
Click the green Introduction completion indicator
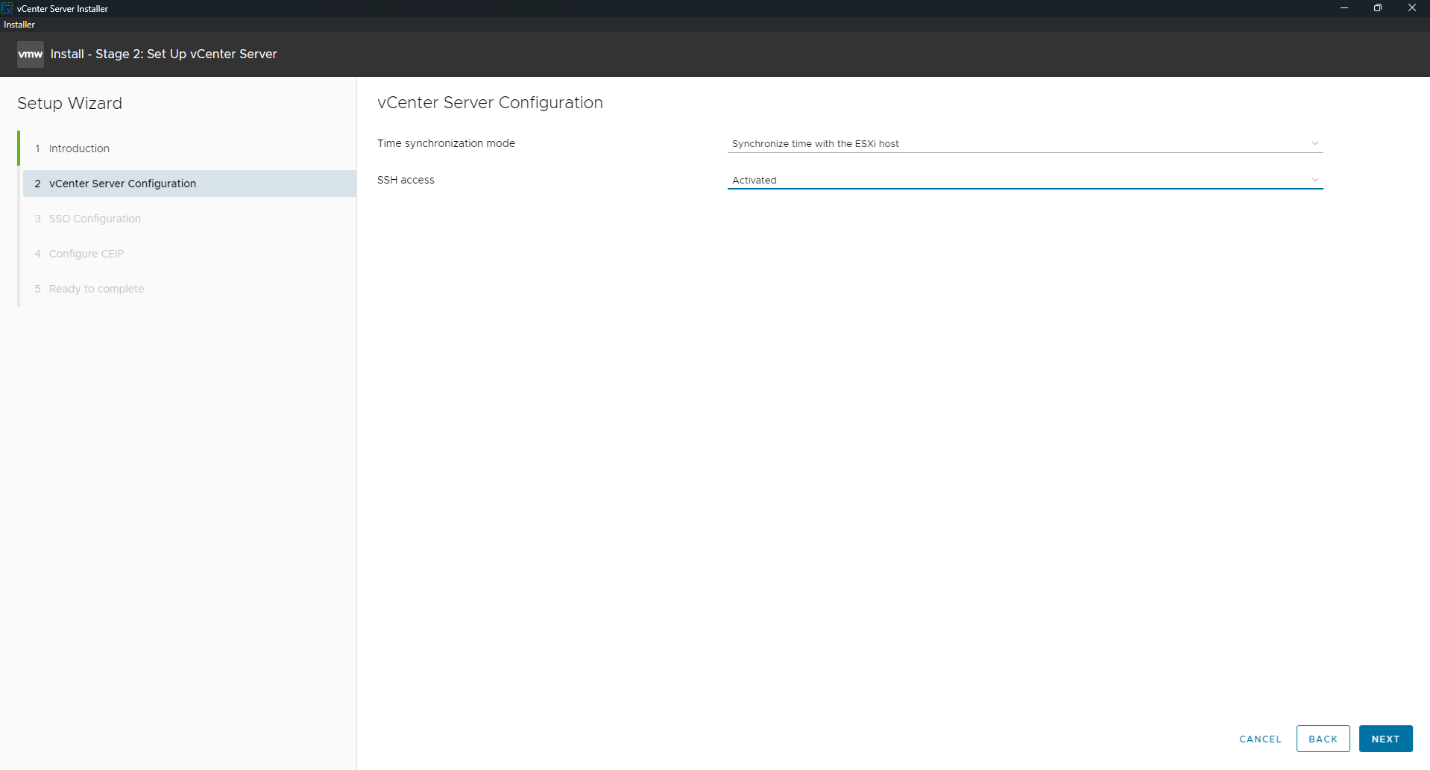click(19, 148)
